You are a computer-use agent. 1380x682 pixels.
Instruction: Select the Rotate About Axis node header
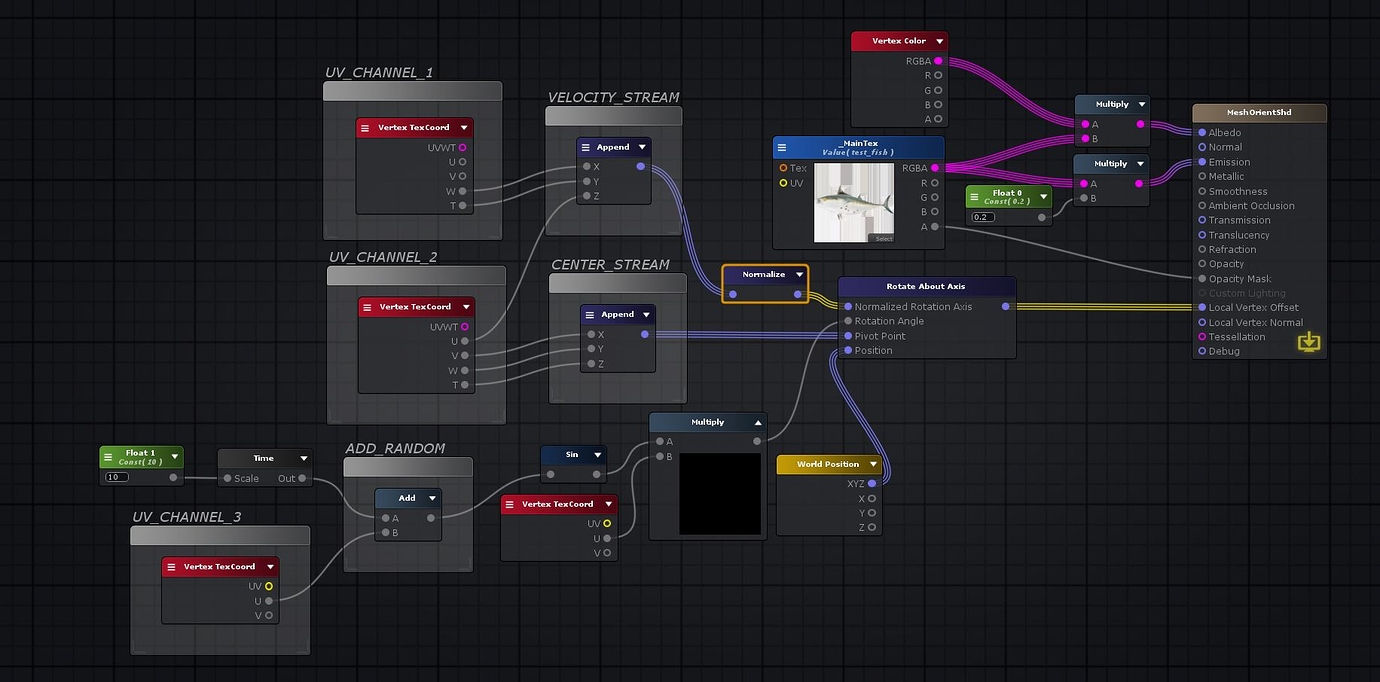(926, 286)
